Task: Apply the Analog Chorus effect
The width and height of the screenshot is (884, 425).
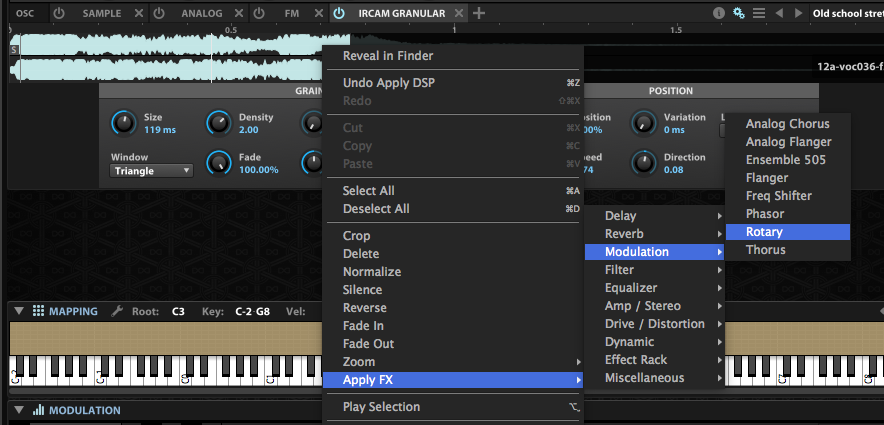Action: (788, 124)
